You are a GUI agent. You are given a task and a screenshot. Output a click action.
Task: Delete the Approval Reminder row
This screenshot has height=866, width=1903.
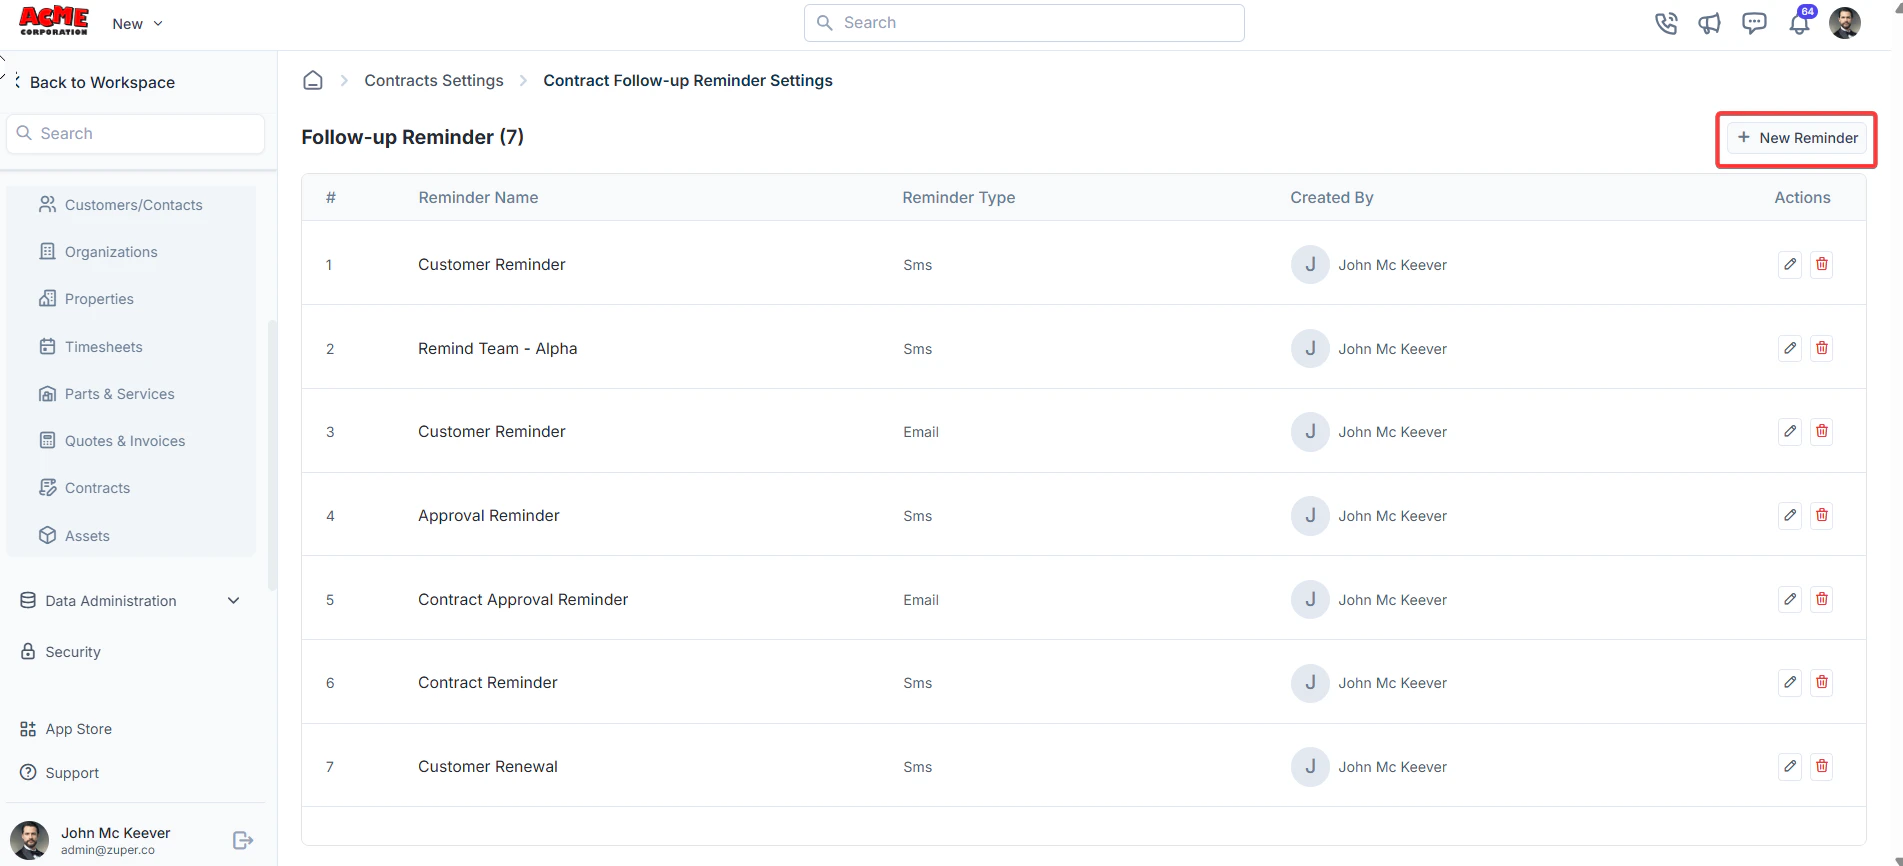pos(1822,515)
